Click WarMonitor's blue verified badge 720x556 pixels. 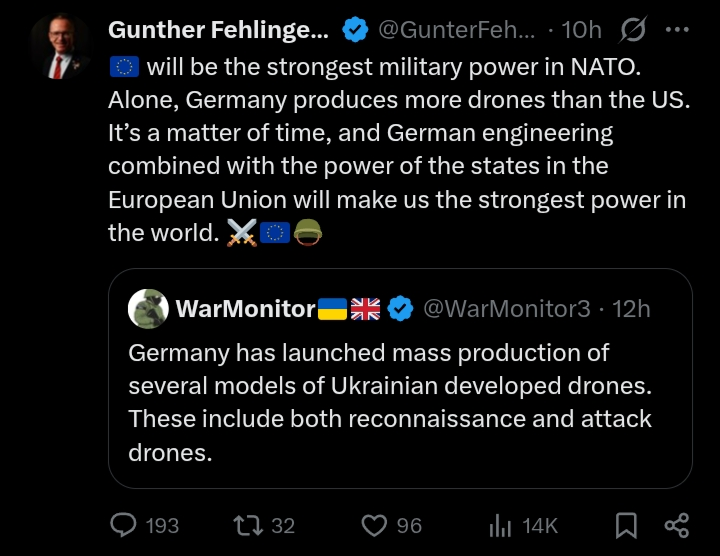(x=400, y=309)
